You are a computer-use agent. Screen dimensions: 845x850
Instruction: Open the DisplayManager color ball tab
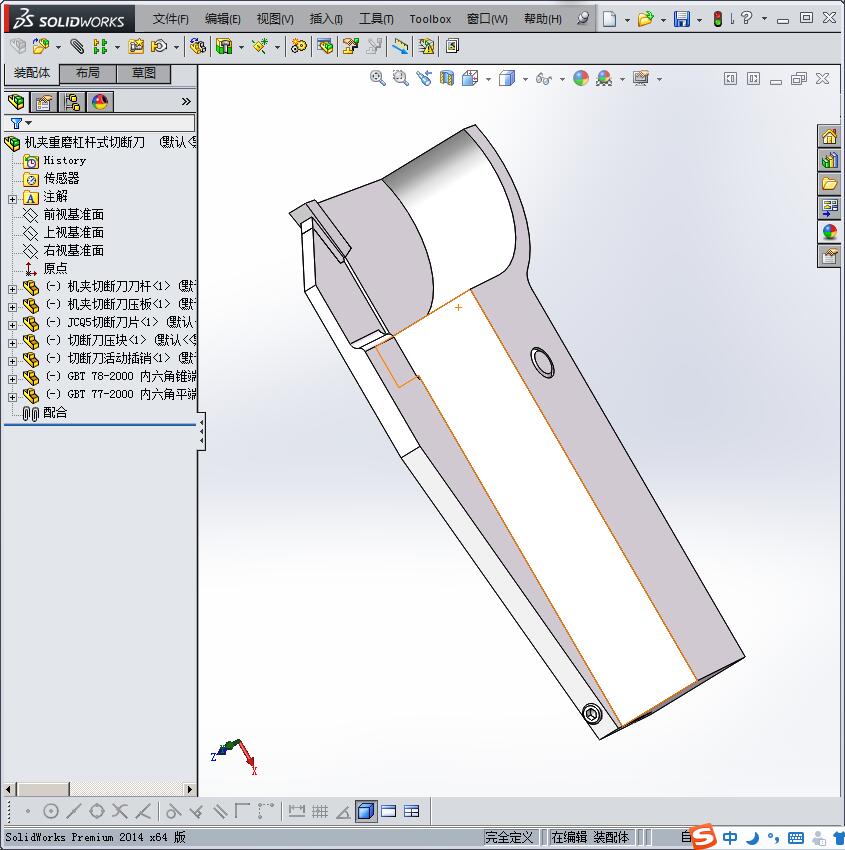pyautogui.click(x=100, y=101)
